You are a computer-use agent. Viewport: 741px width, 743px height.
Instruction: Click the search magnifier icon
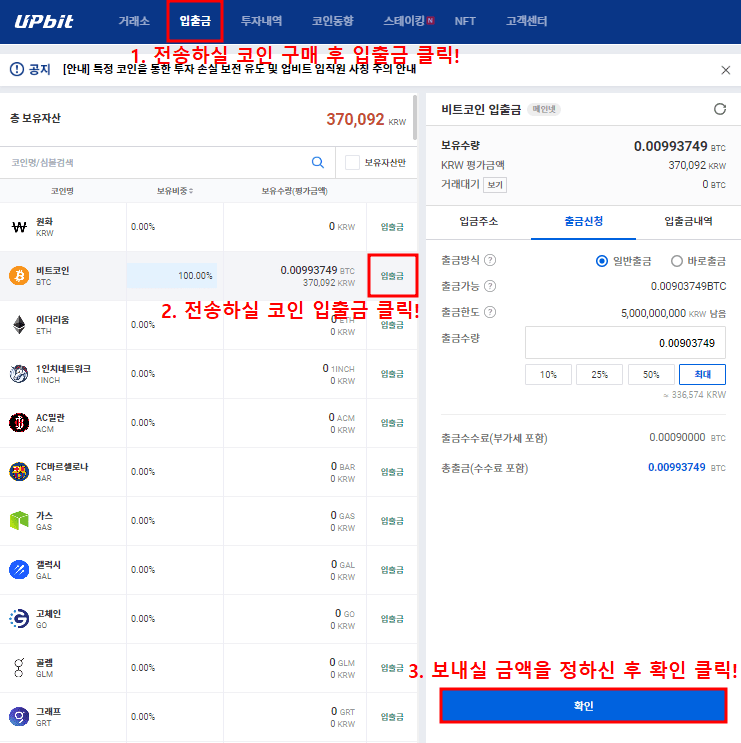(318, 162)
